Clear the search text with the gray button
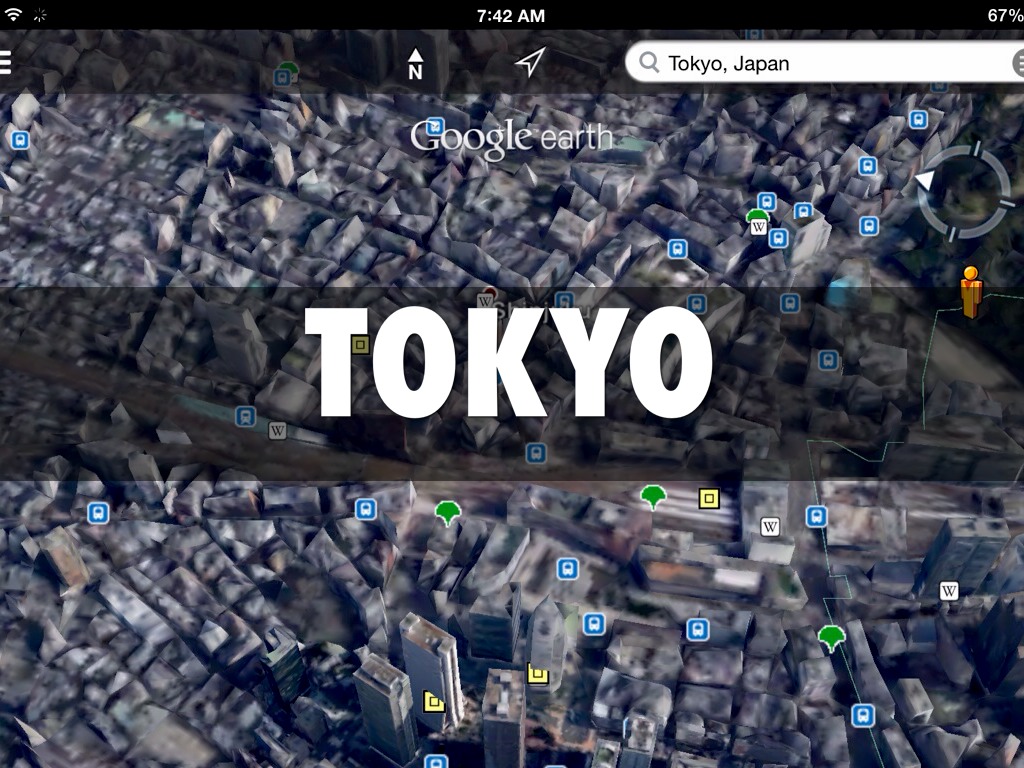The image size is (1024, 768). pyautogui.click(x=1018, y=64)
